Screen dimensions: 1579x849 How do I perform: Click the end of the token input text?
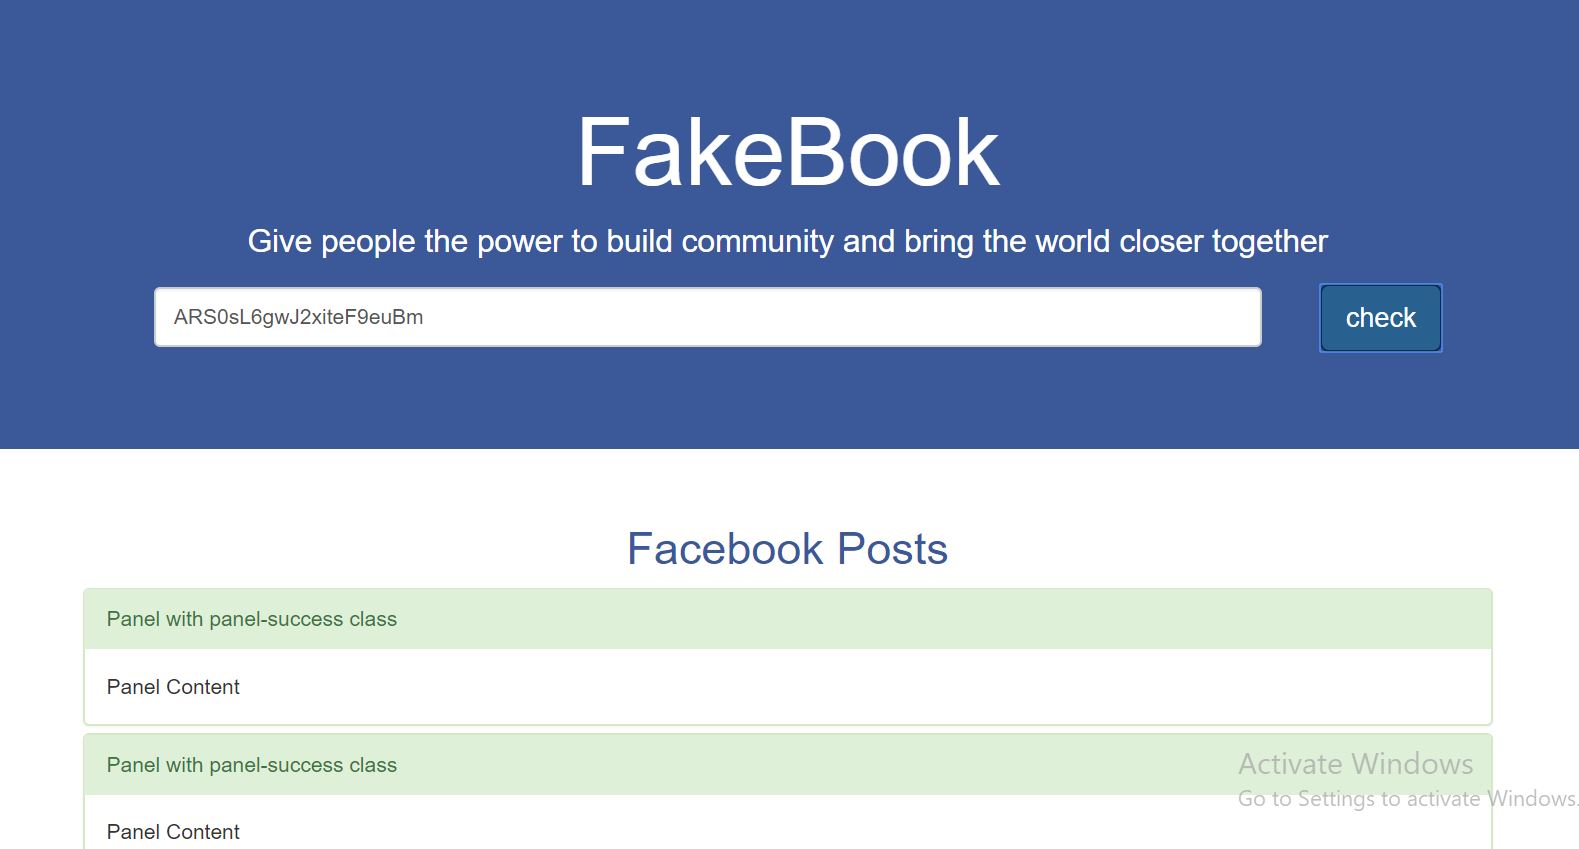coord(424,316)
